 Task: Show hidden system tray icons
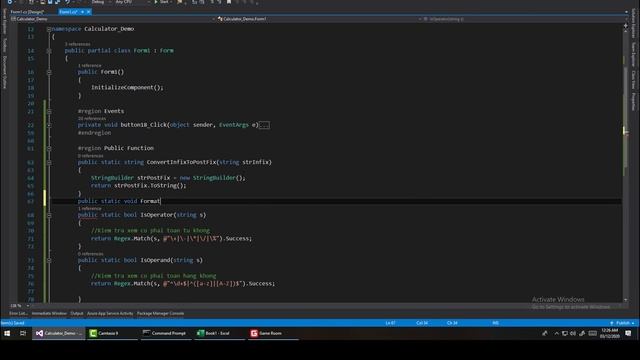click(556, 333)
